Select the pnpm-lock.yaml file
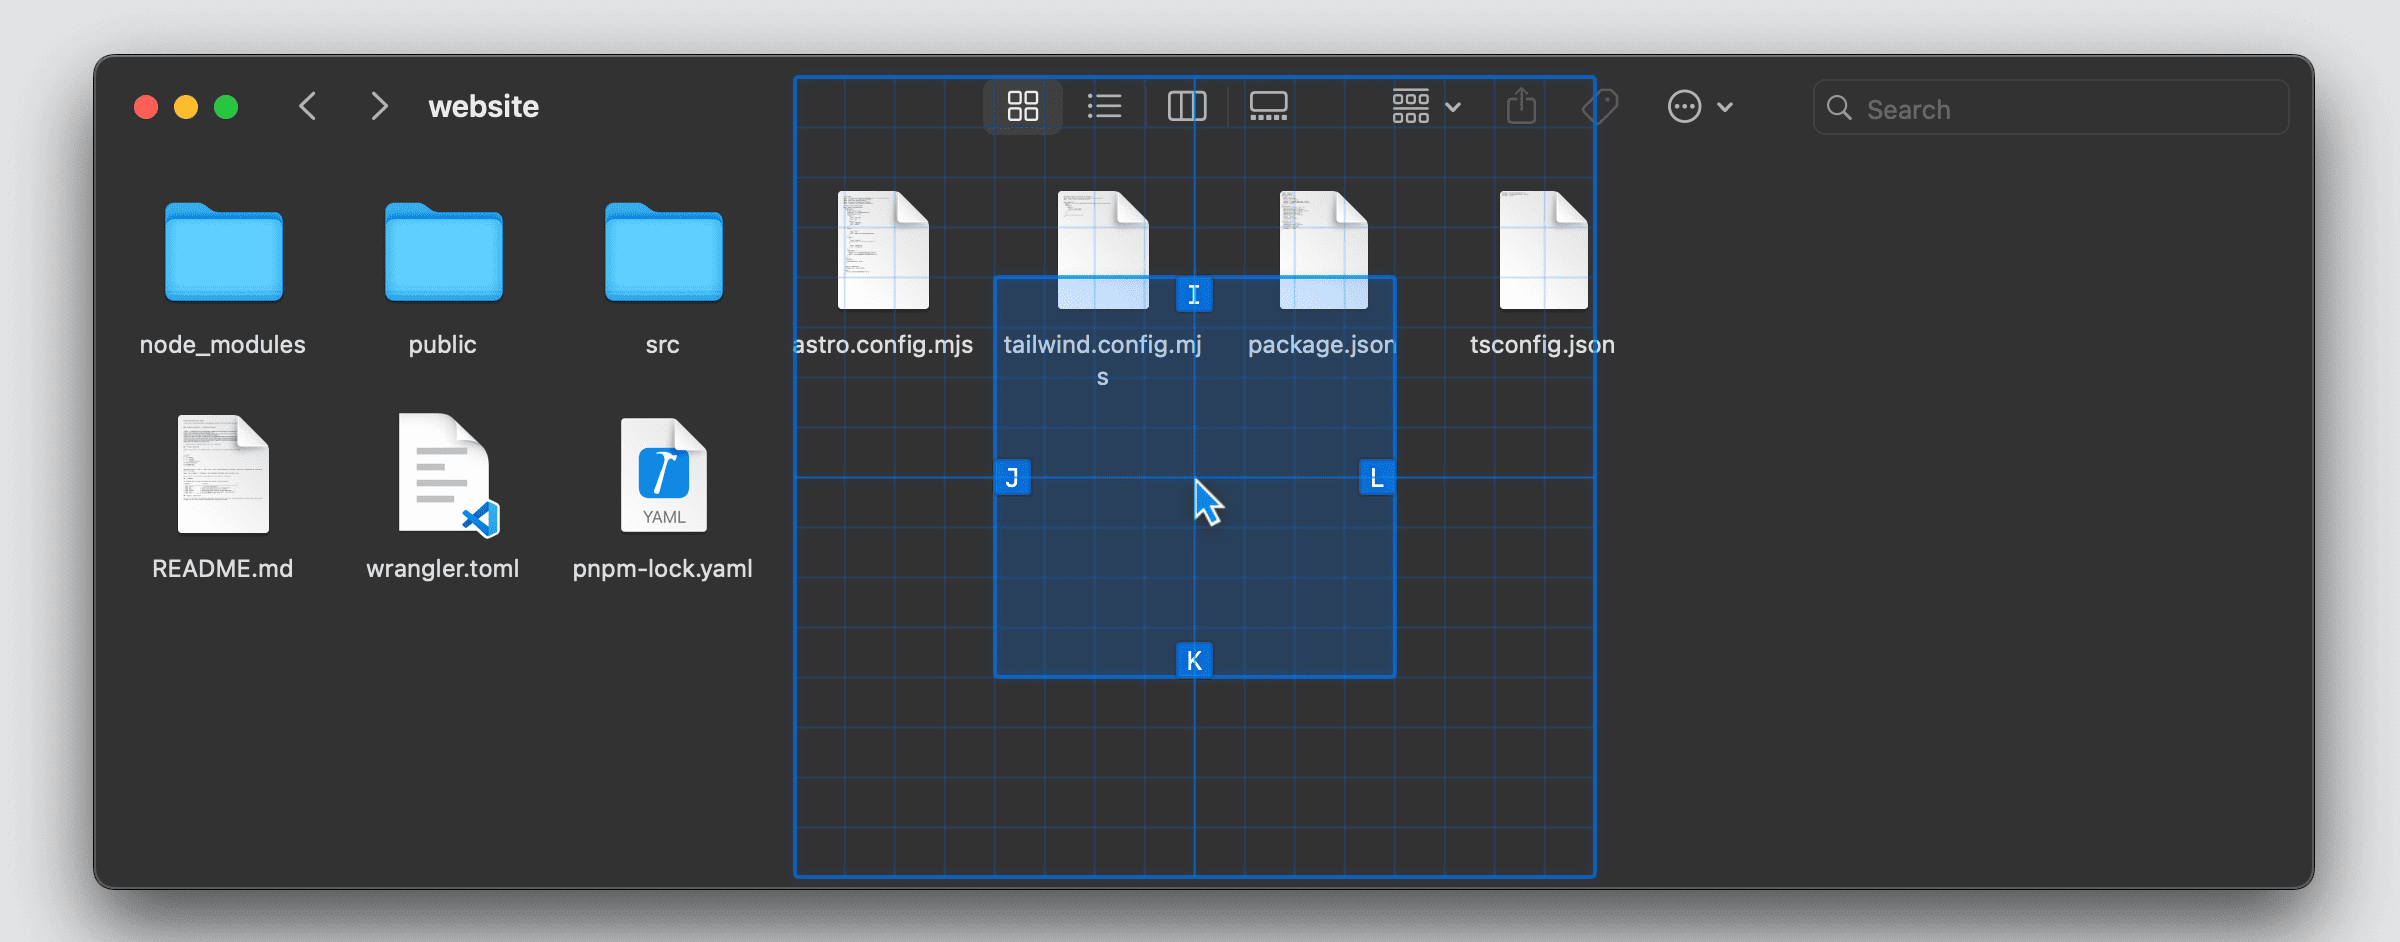 663,475
